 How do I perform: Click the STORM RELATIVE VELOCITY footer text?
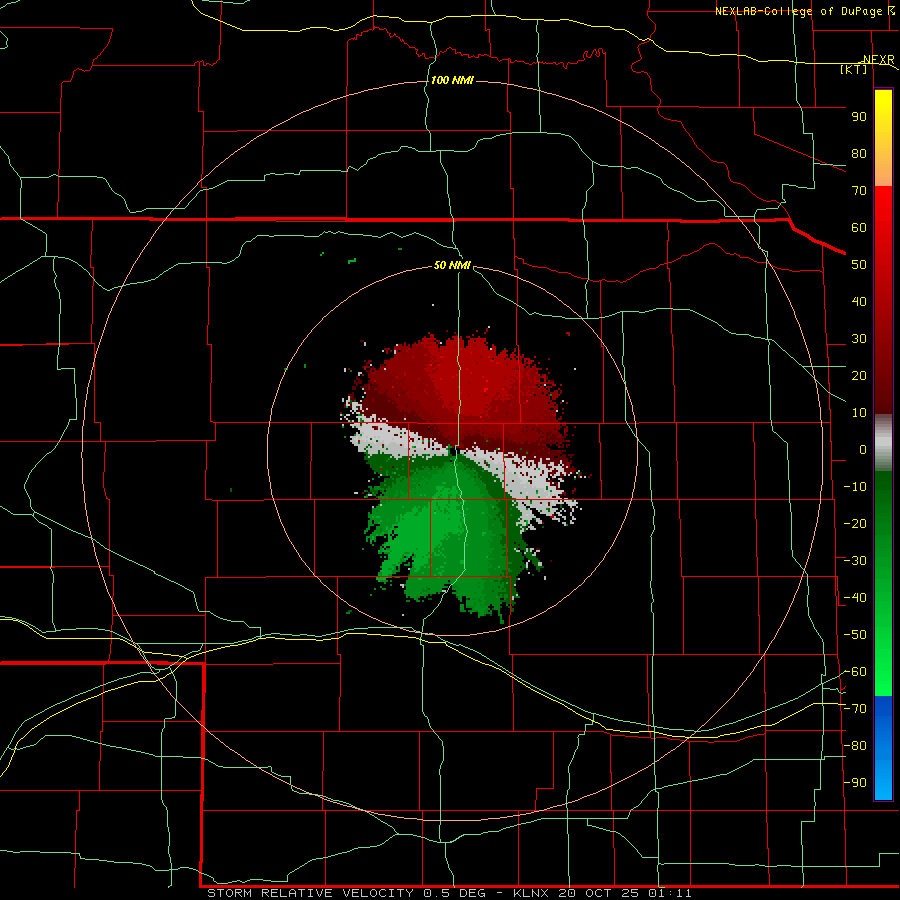pyautogui.click(x=310, y=893)
